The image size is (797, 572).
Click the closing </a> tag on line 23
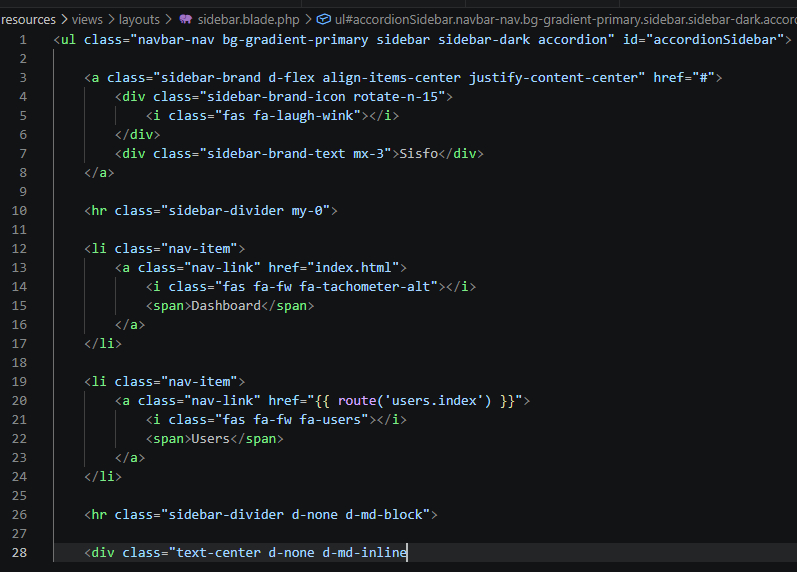[x=130, y=458]
